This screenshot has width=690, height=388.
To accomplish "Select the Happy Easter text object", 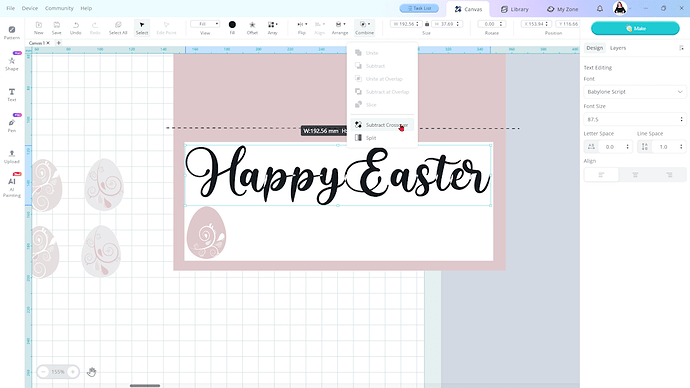I will coord(338,175).
